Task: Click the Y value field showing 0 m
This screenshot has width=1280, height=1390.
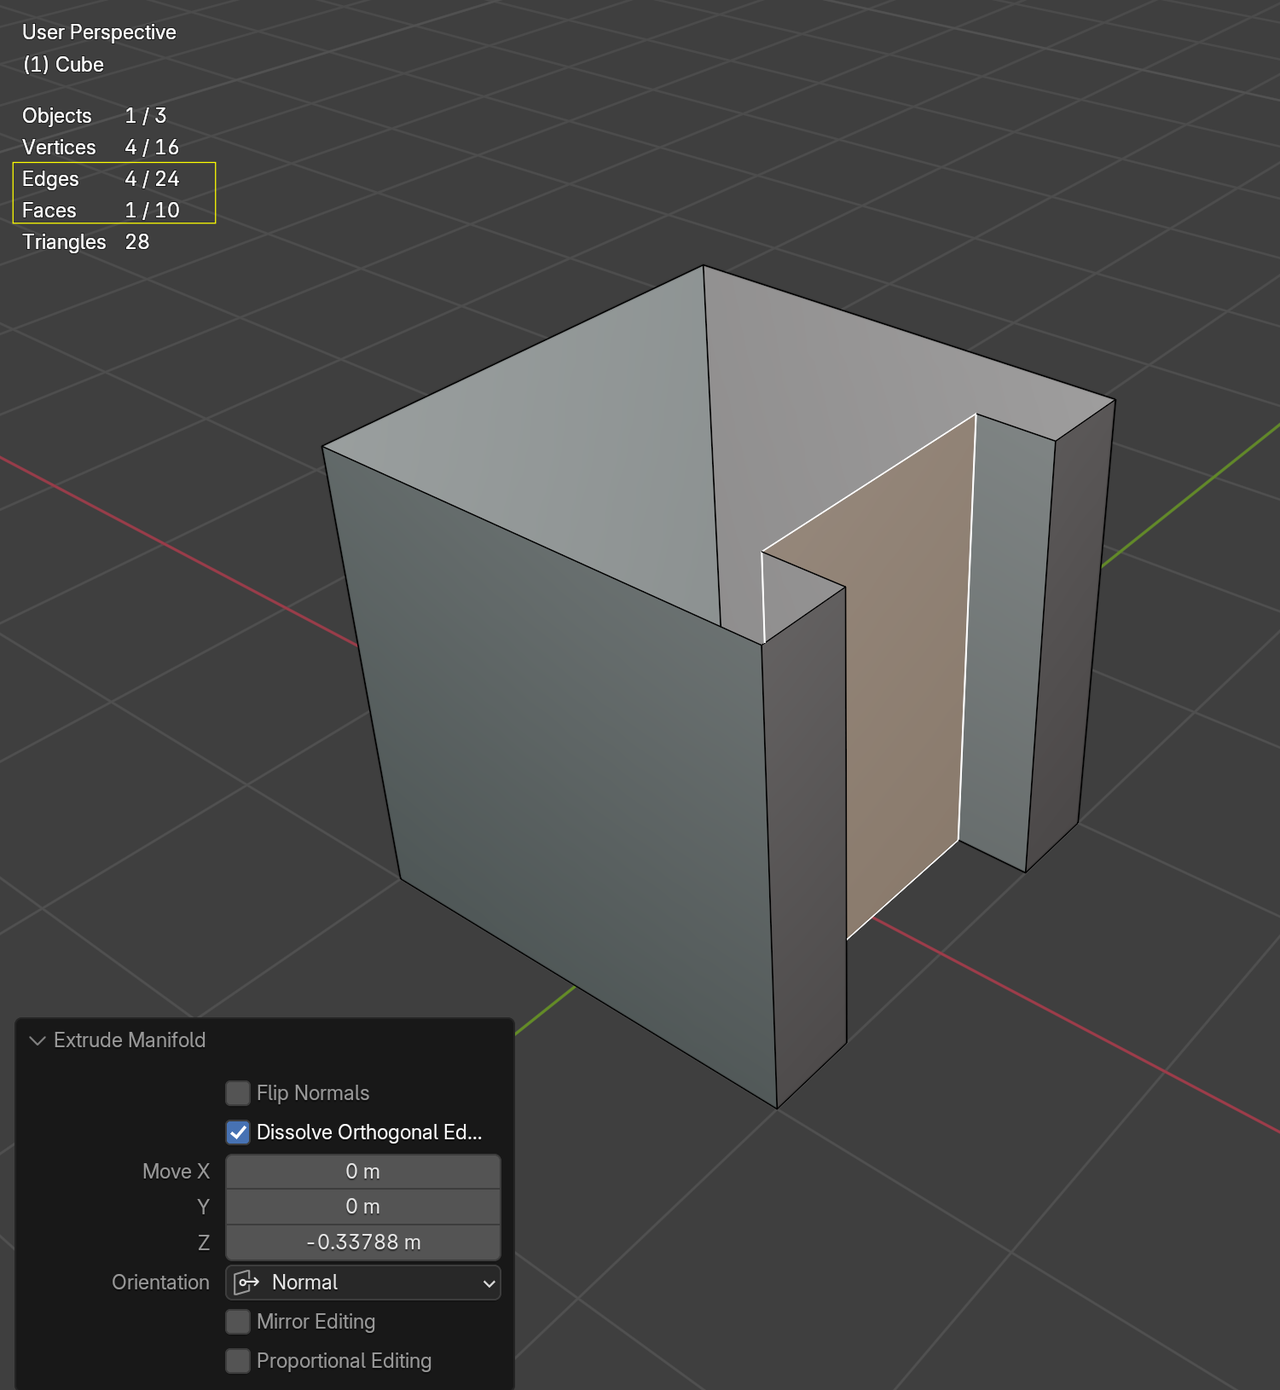Action: click(x=363, y=1206)
